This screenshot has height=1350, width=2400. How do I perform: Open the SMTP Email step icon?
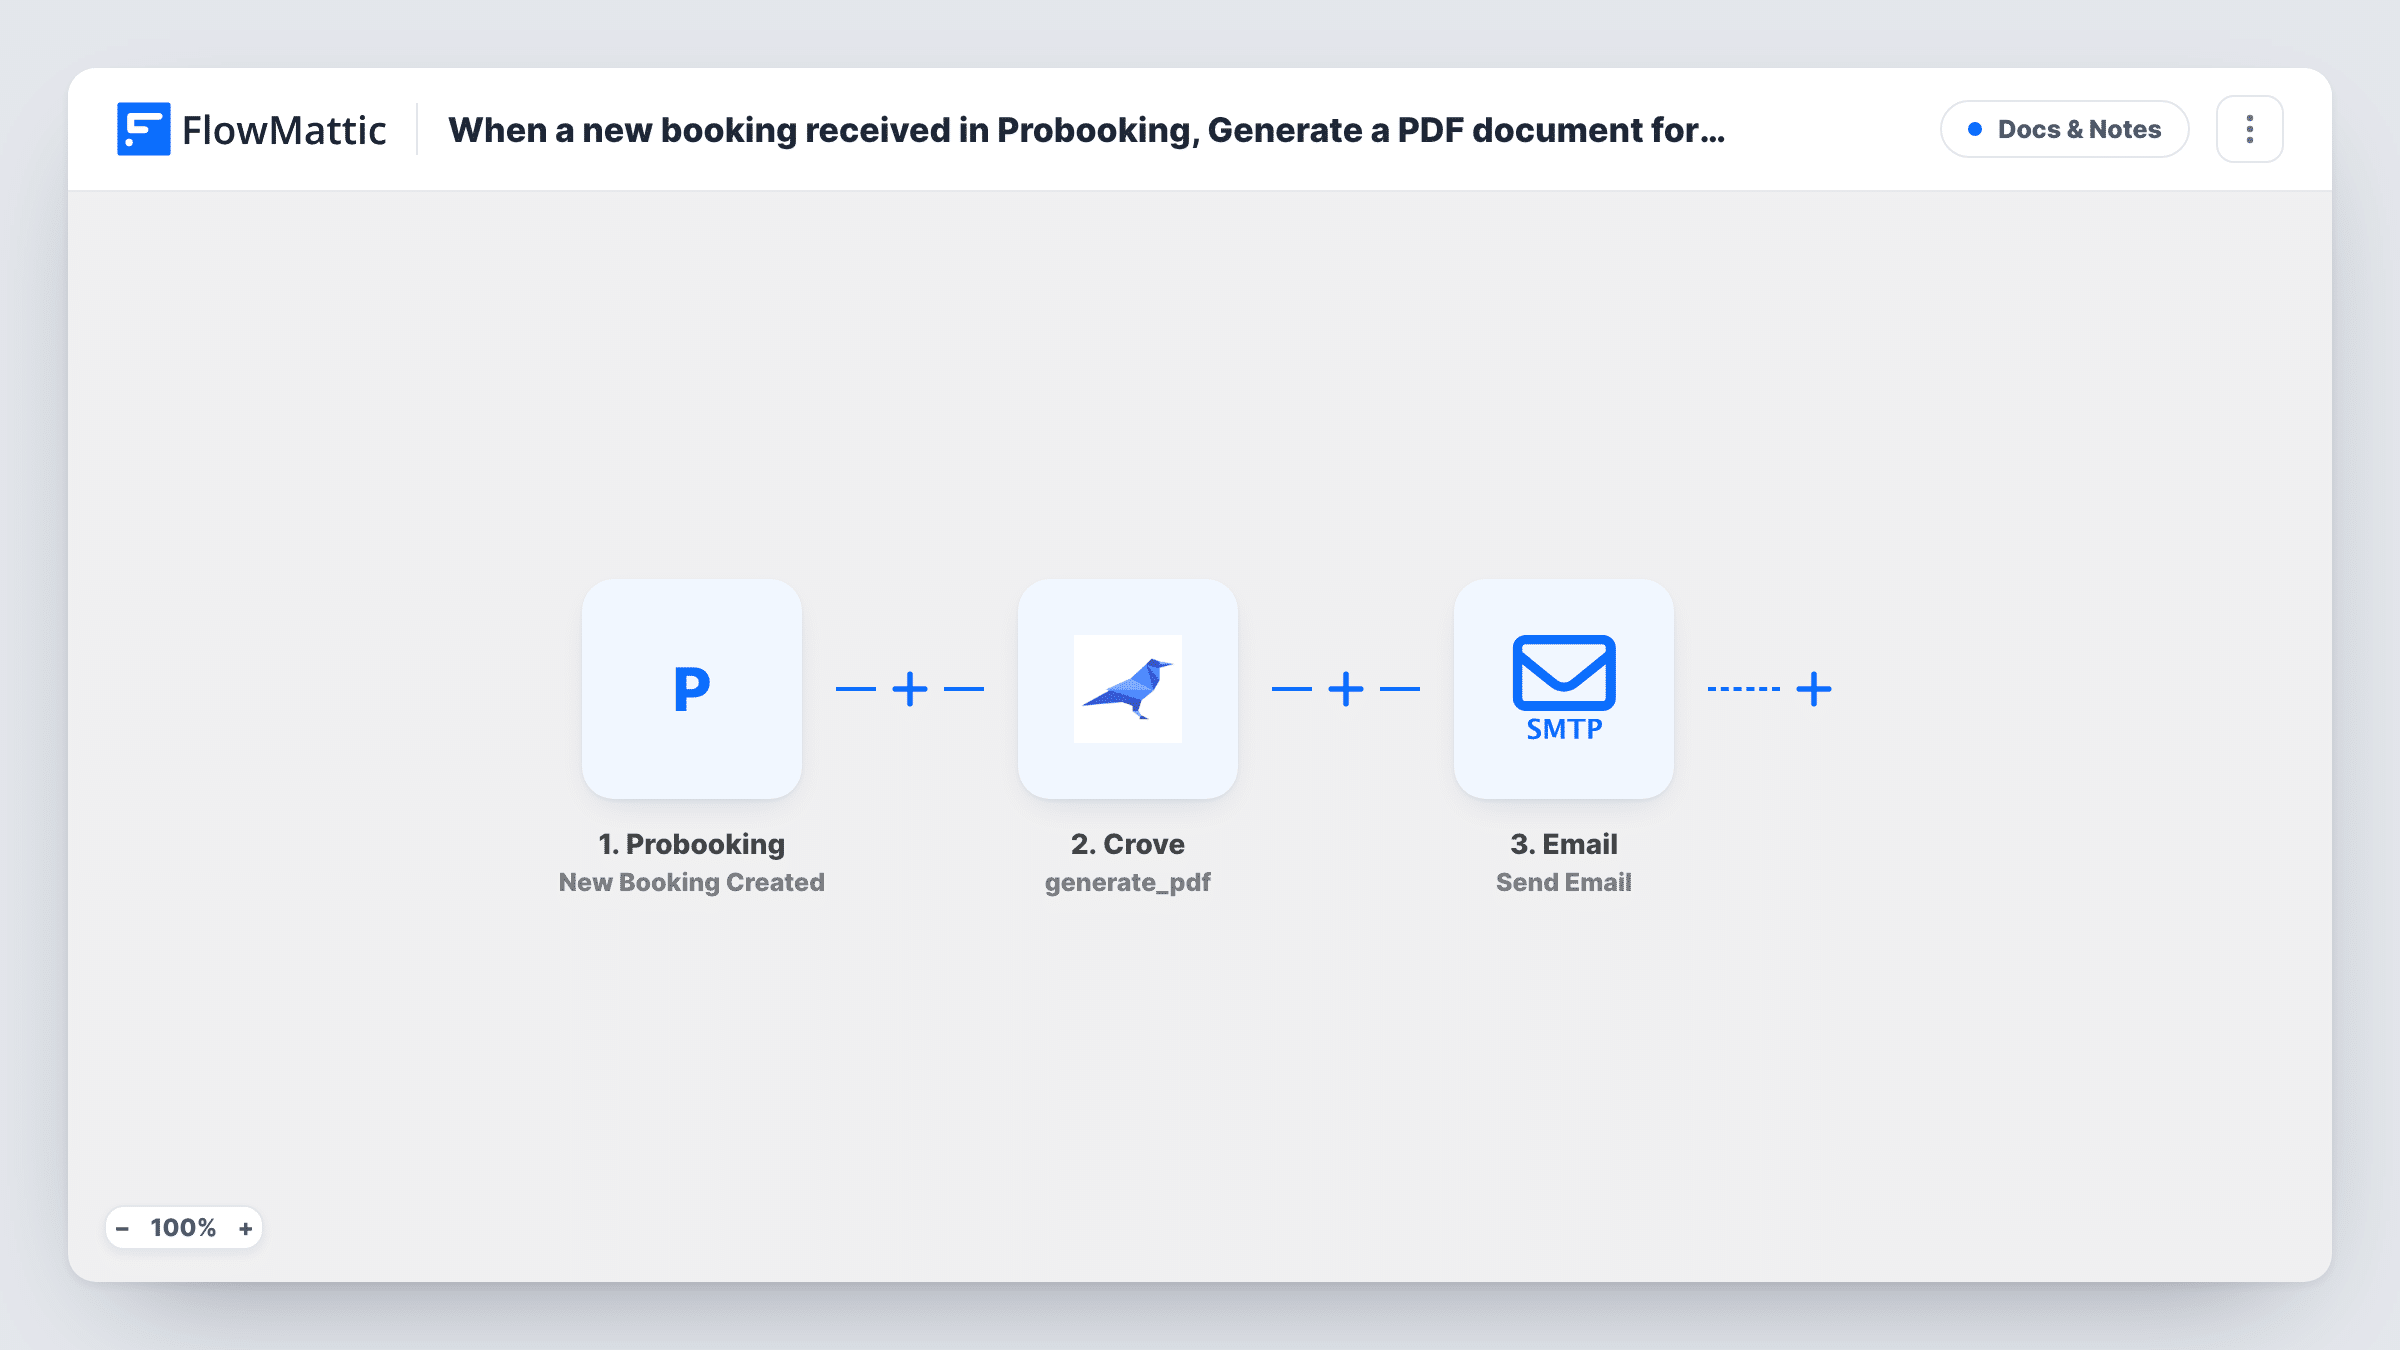pos(1564,689)
